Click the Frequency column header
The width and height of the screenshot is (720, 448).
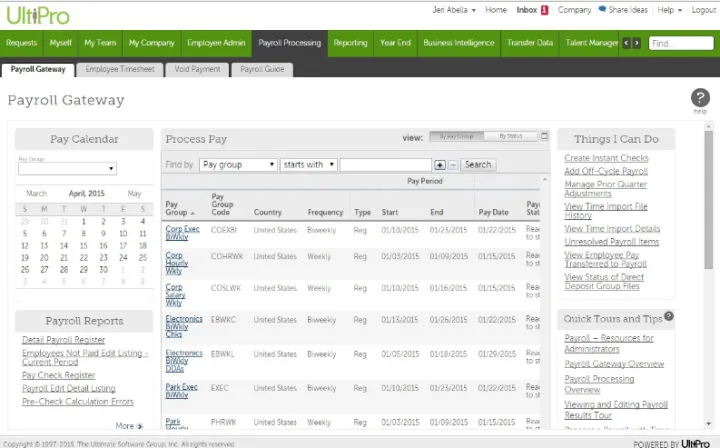(x=325, y=213)
